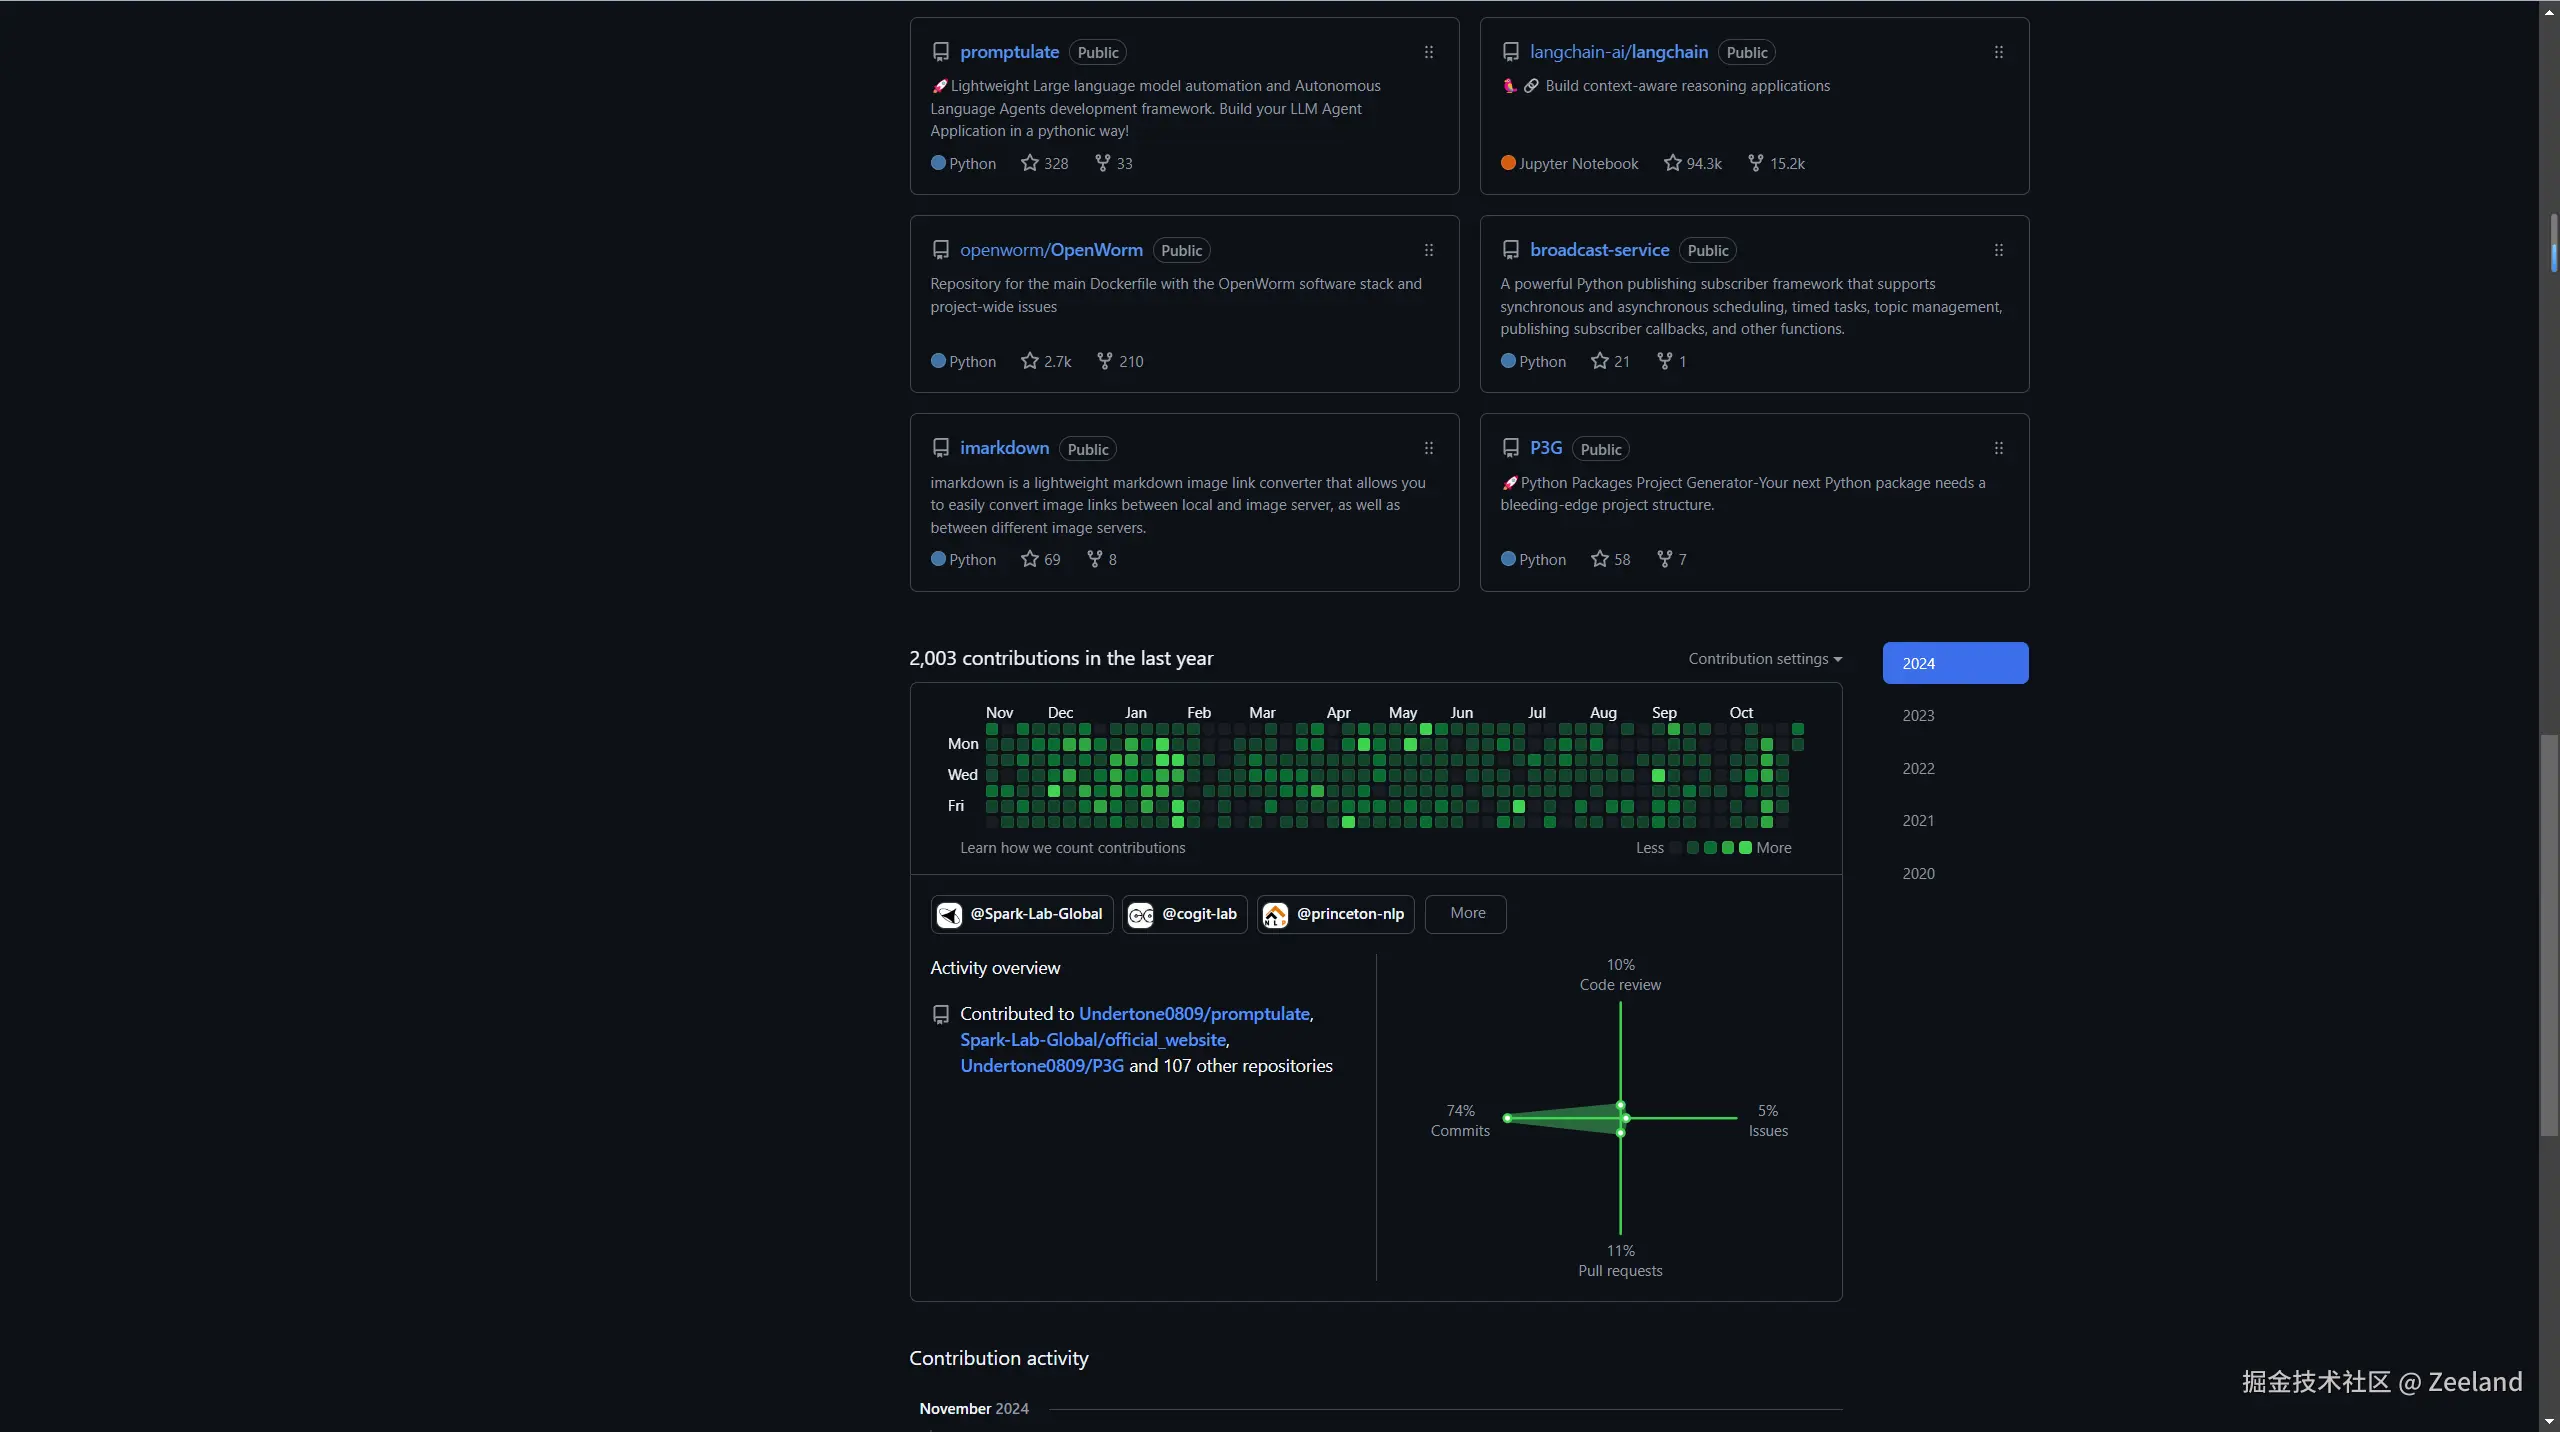Select 2021 contributions year
The height and width of the screenshot is (1432, 2560).
coord(1918,821)
